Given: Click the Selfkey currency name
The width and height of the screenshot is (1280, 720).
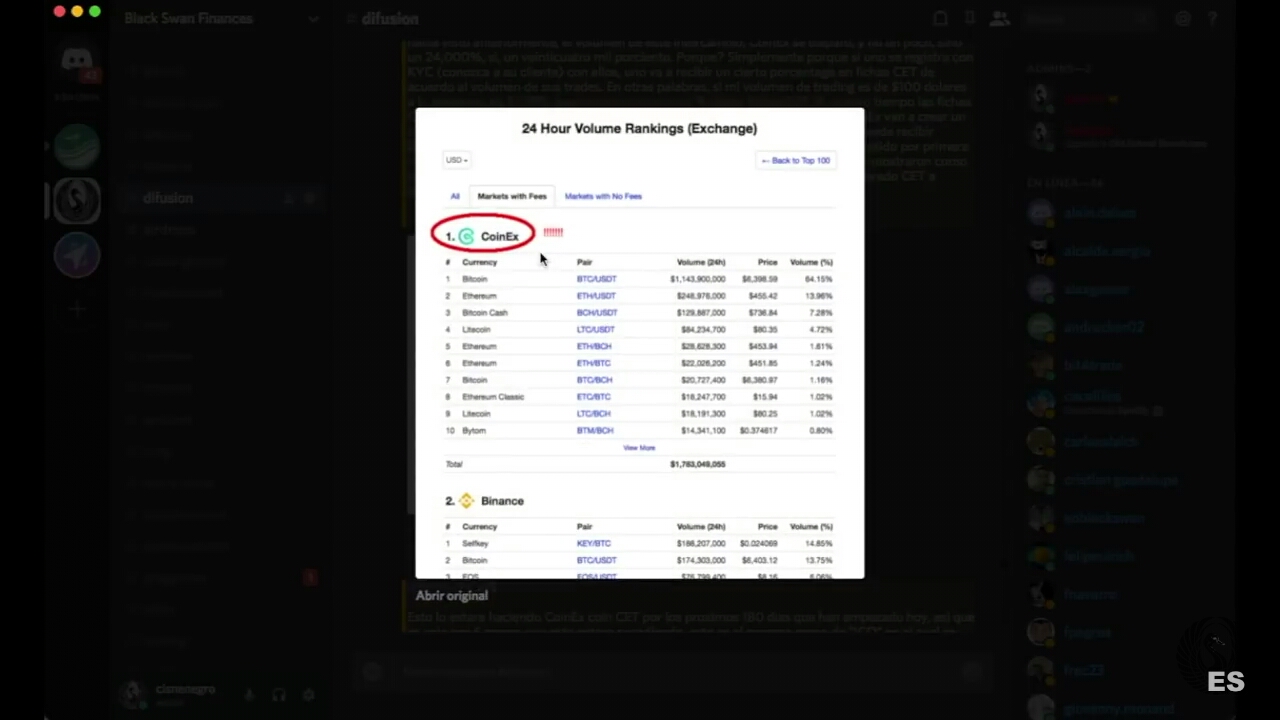Looking at the screenshot, I should [475, 544].
